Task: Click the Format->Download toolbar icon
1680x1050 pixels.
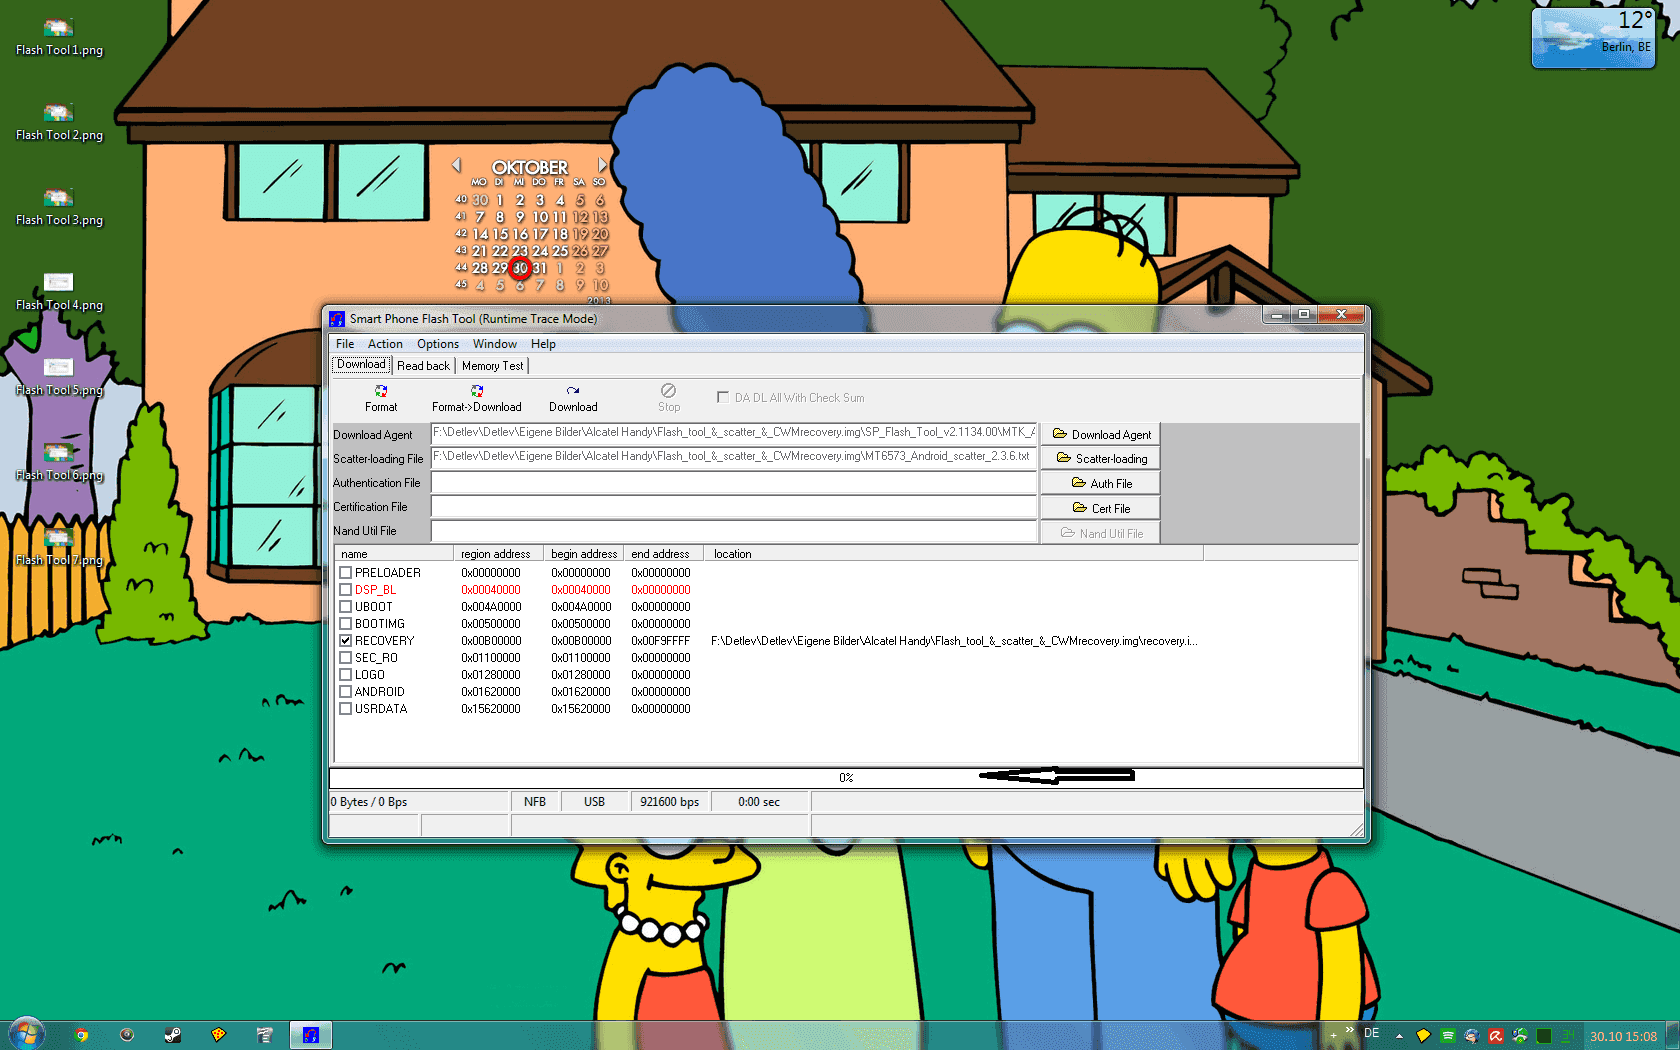Action: click(x=477, y=391)
